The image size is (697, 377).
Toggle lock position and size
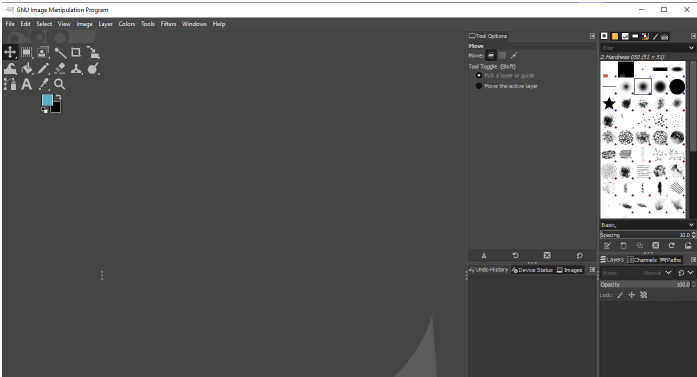tap(631, 295)
